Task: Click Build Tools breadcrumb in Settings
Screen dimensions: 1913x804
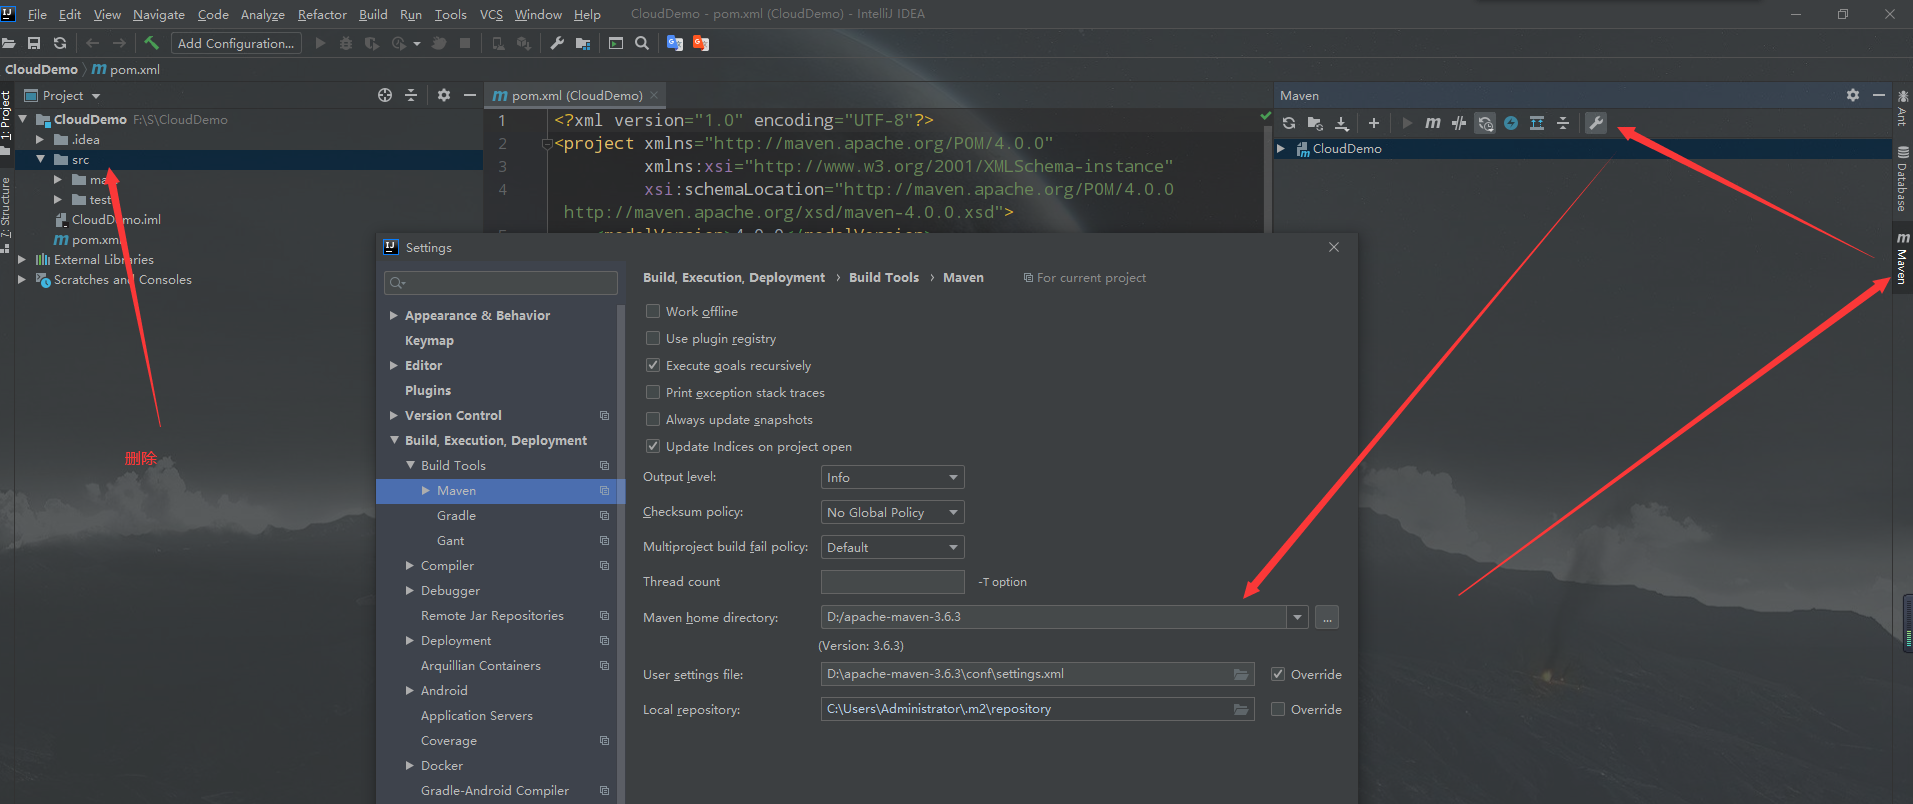Action: click(884, 277)
